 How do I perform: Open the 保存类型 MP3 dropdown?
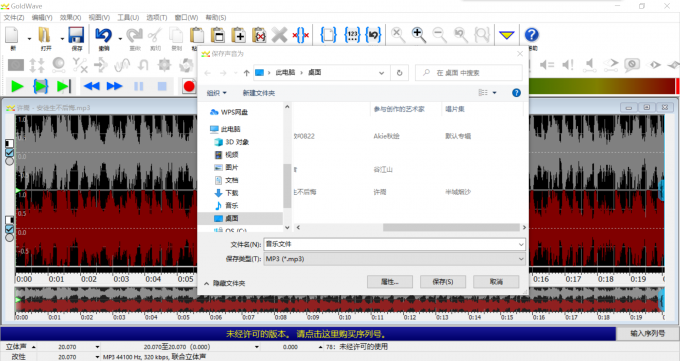click(x=394, y=259)
